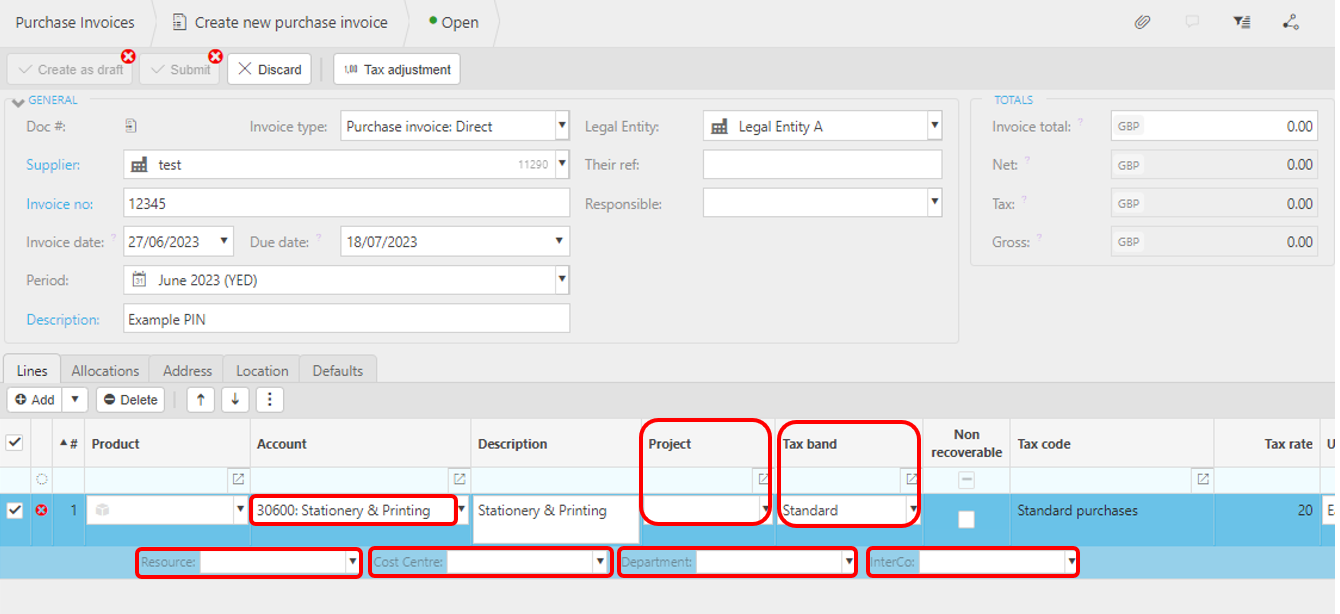The image size is (1340, 614).
Task: Switch to the Address tab
Action: [x=187, y=370]
